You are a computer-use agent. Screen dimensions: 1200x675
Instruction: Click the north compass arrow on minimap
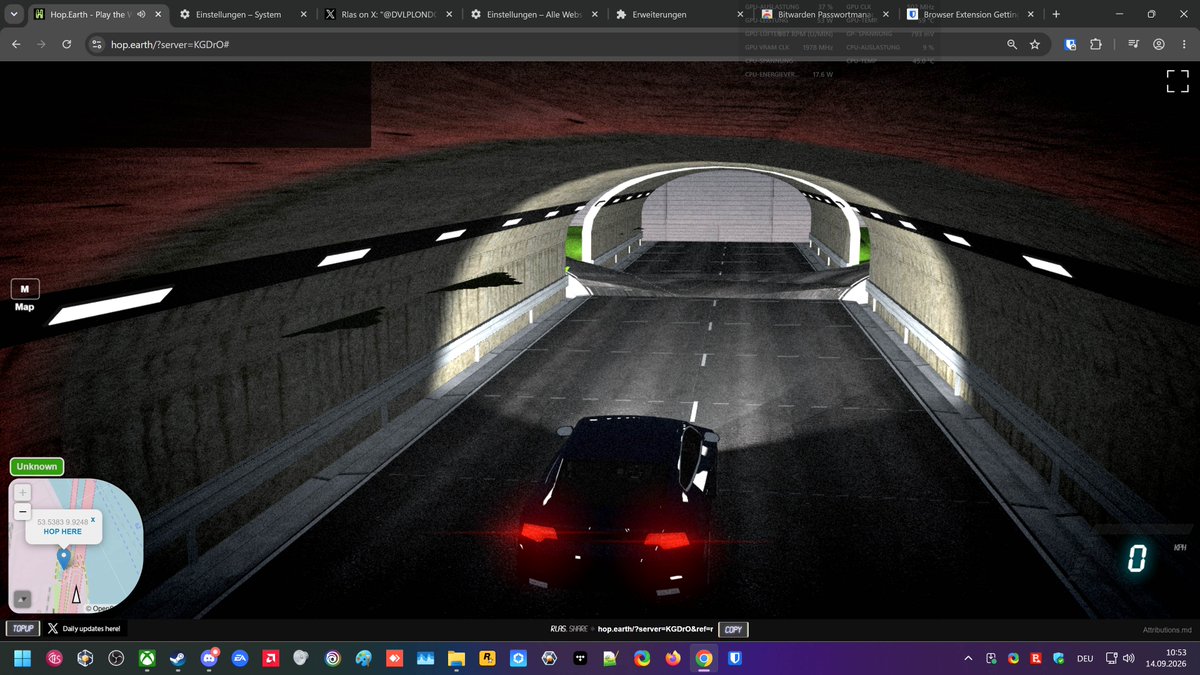tap(76, 596)
